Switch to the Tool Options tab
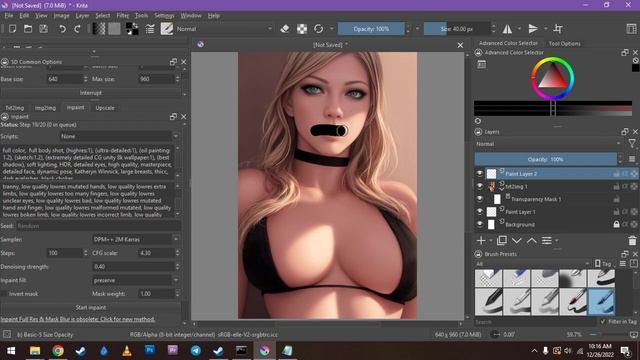This screenshot has width=640, height=360. (564, 43)
